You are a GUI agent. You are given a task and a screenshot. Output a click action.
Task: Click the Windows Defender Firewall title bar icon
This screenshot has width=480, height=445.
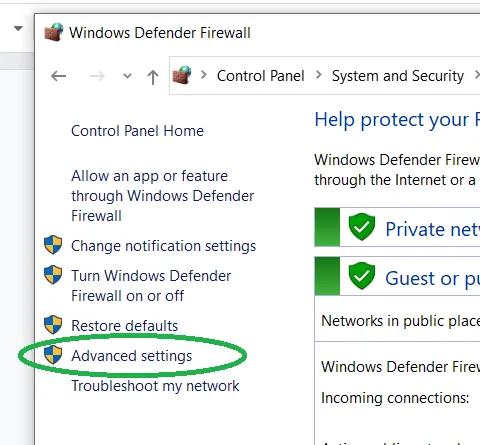(x=54, y=32)
